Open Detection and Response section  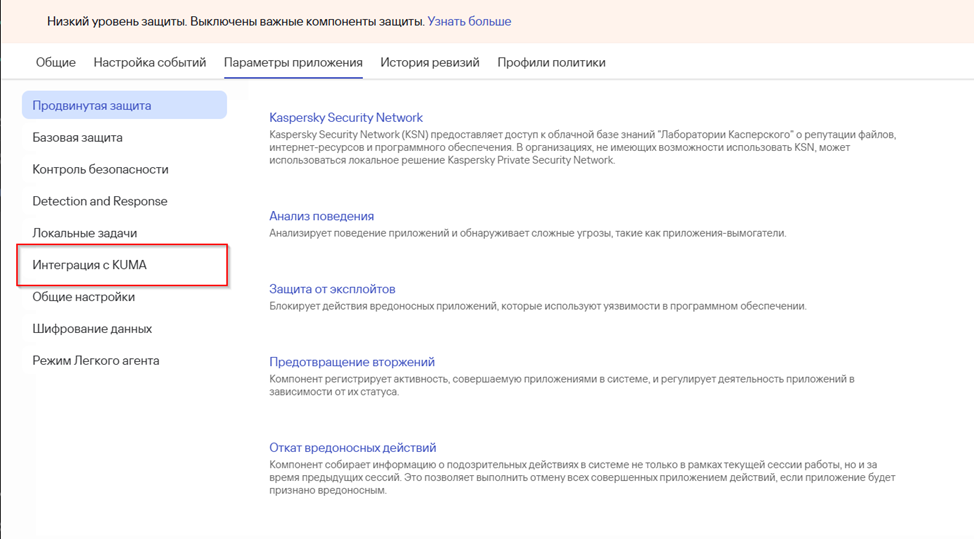[x=100, y=201]
